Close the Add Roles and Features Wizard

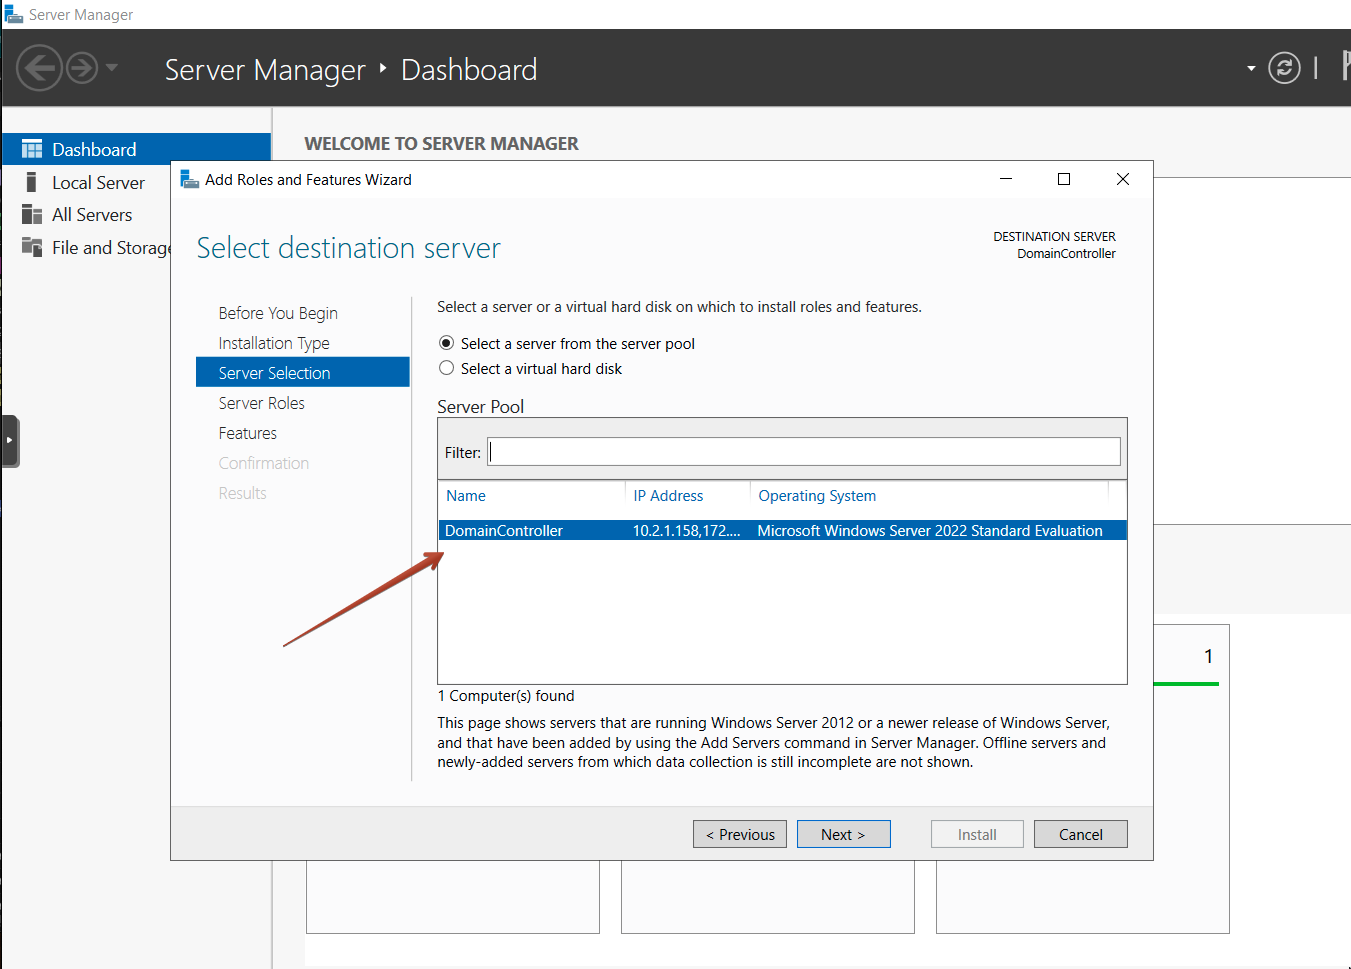[1123, 179]
